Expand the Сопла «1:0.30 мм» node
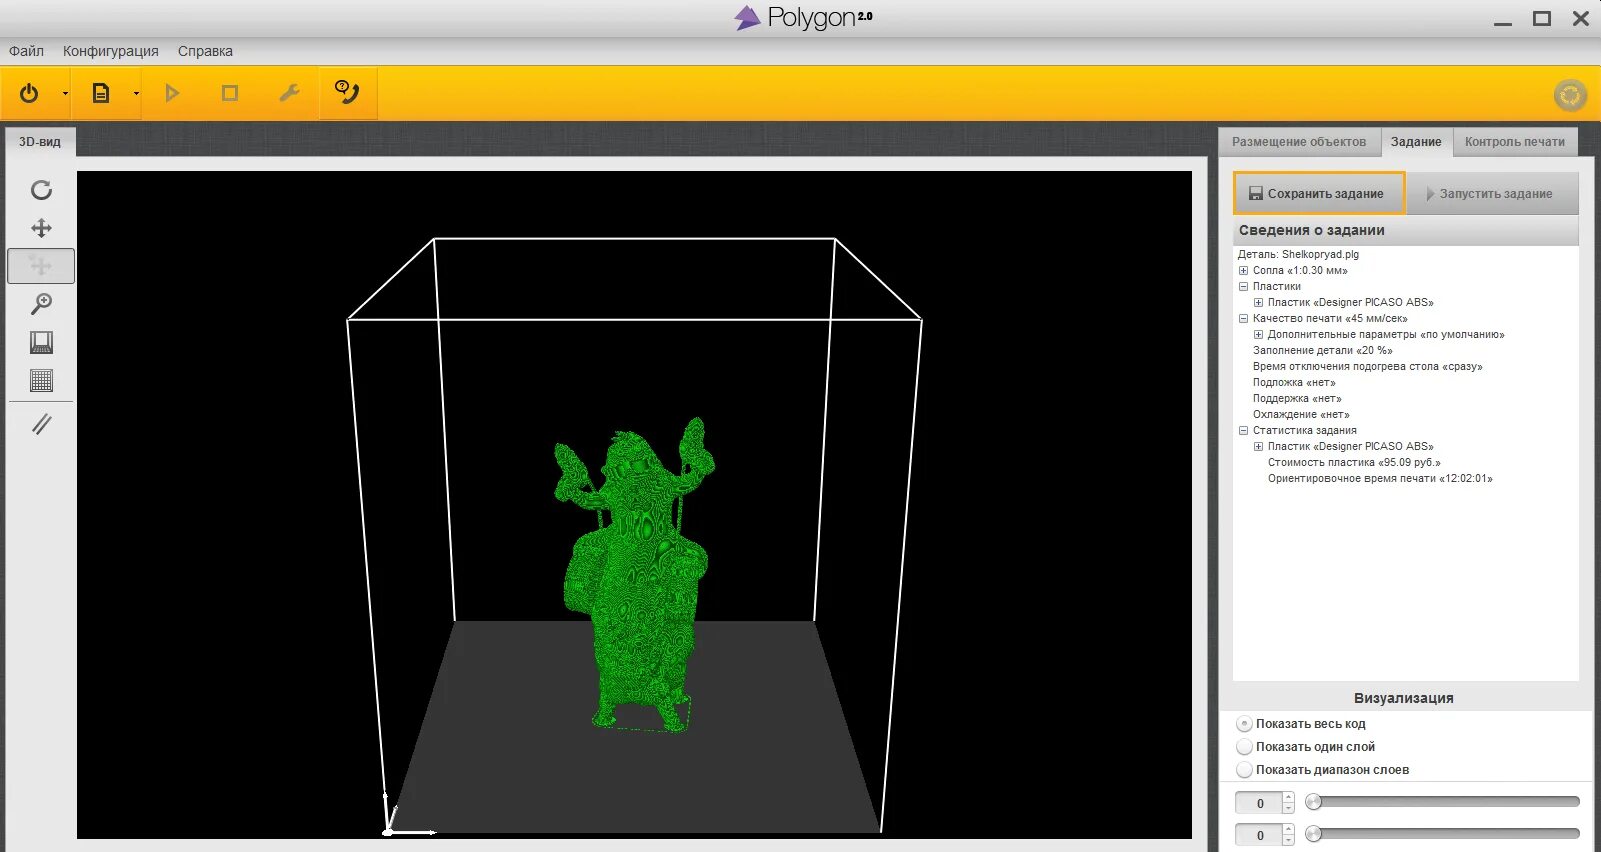 click(1243, 271)
